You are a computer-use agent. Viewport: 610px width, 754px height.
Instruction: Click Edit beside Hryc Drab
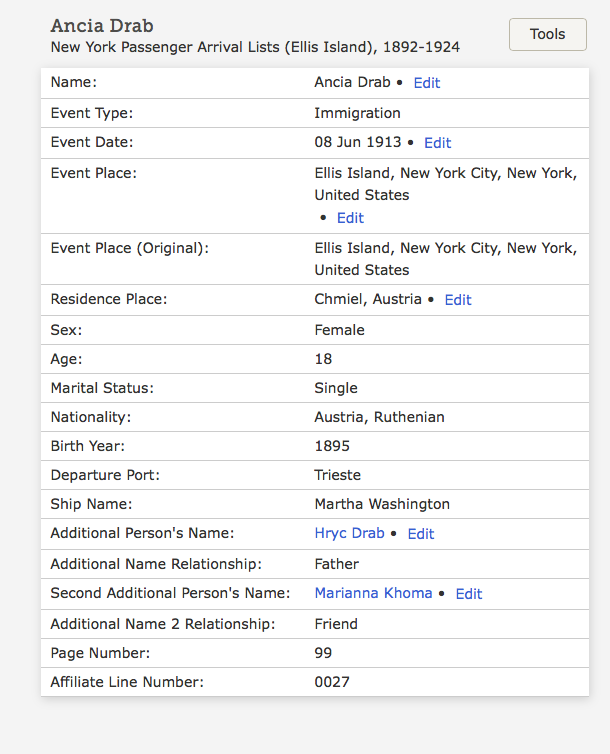point(421,534)
